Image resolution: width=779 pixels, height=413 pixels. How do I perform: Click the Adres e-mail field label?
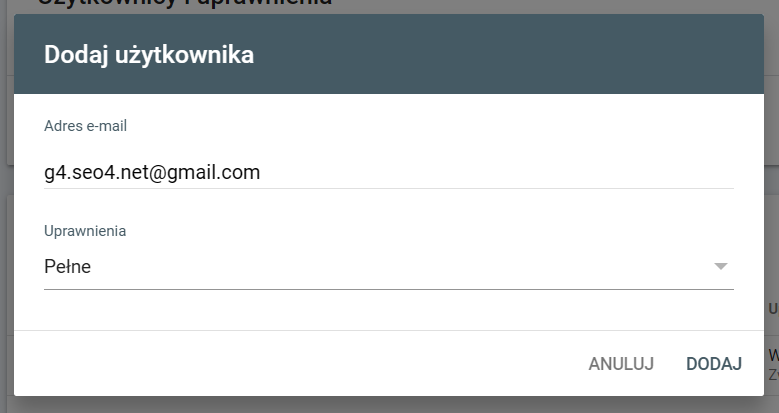[85, 126]
